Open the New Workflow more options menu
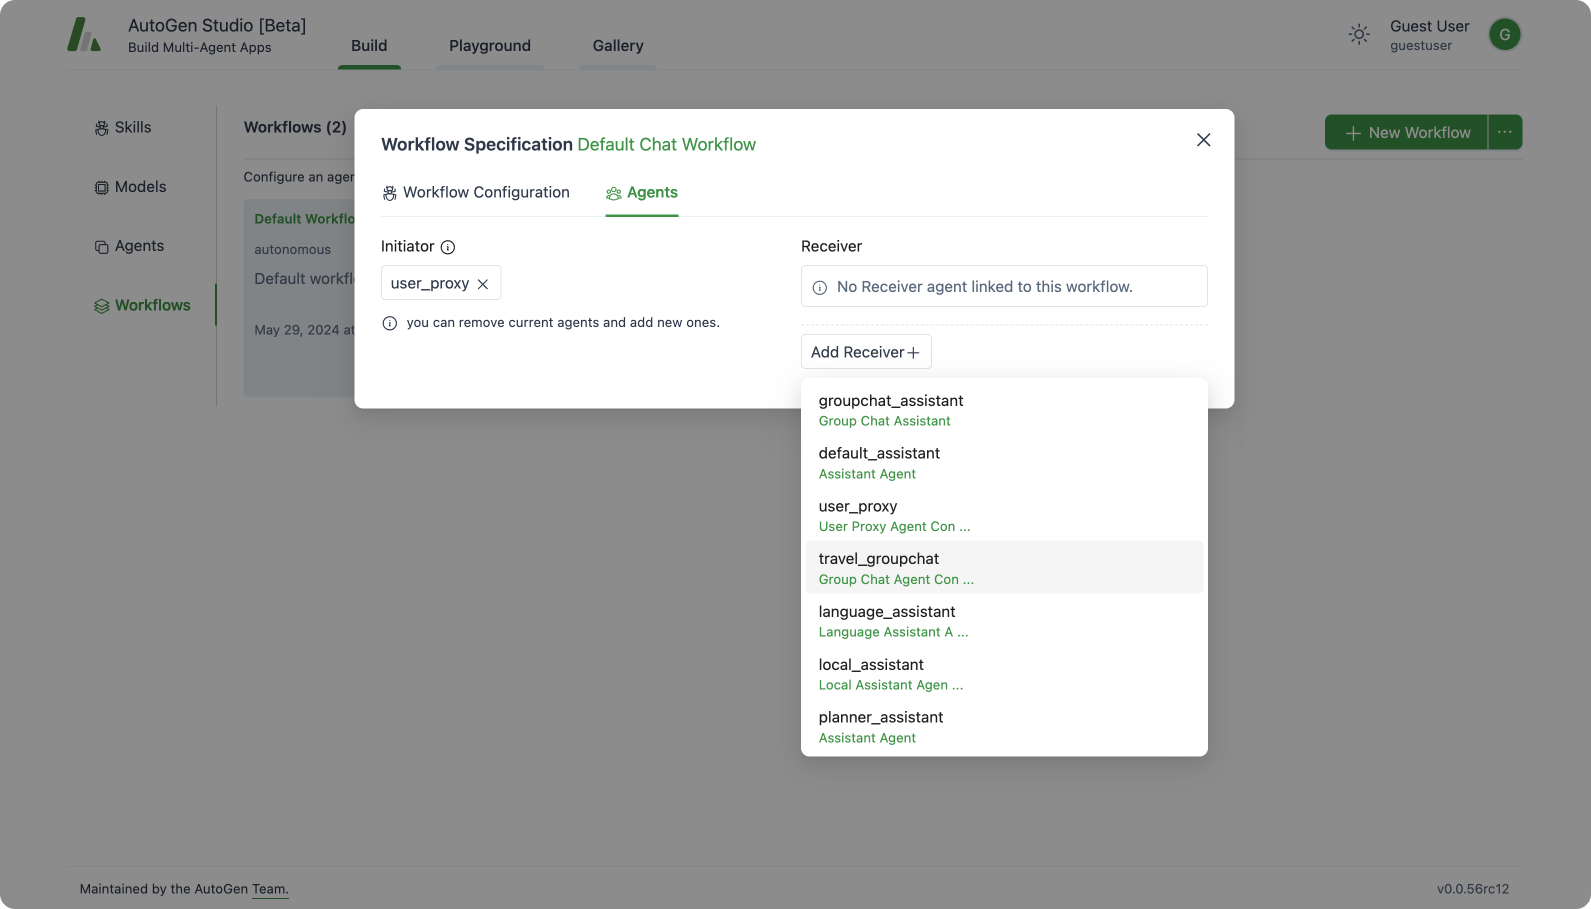Image resolution: width=1591 pixels, height=909 pixels. coord(1505,132)
